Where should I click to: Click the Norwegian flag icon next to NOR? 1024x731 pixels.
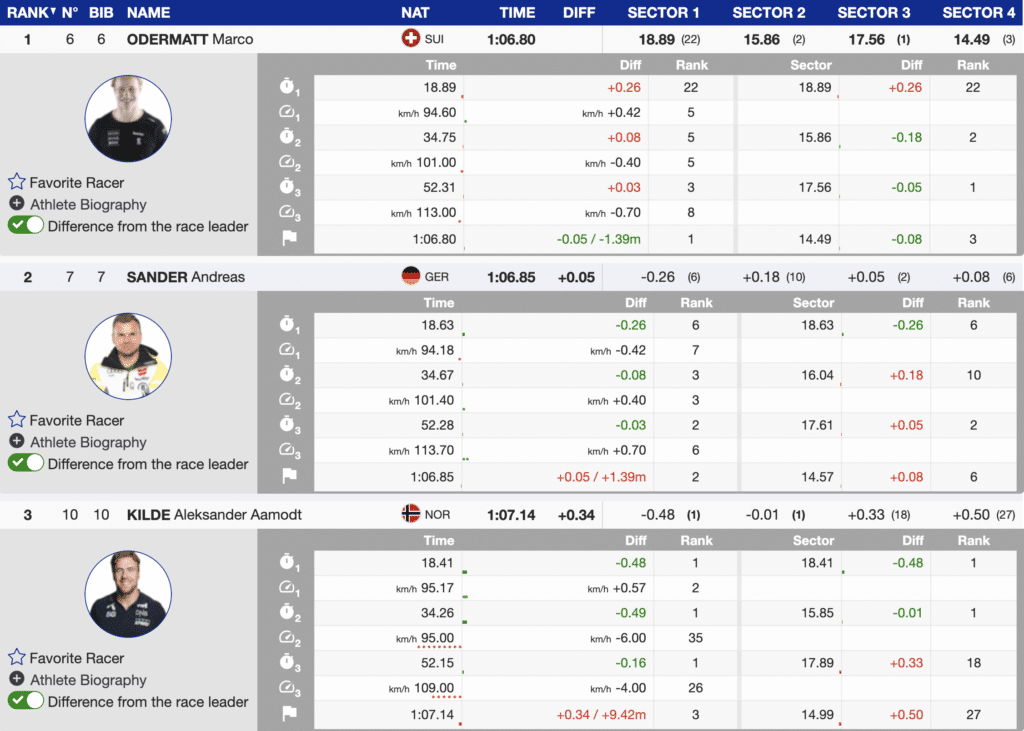pos(409,515)
